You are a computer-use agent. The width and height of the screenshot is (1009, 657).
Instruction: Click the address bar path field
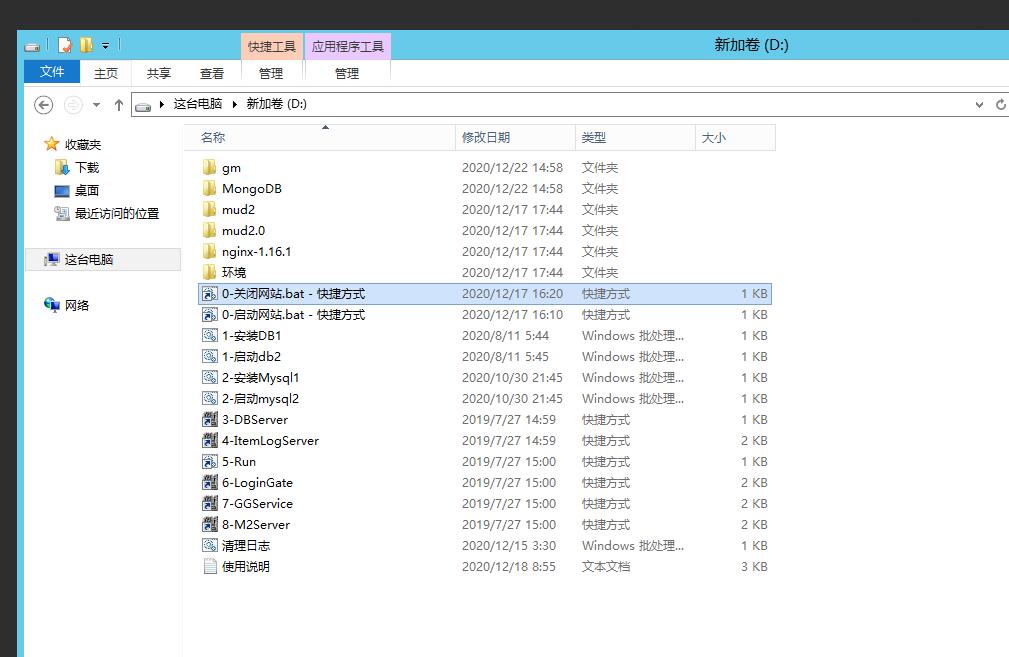600,104
